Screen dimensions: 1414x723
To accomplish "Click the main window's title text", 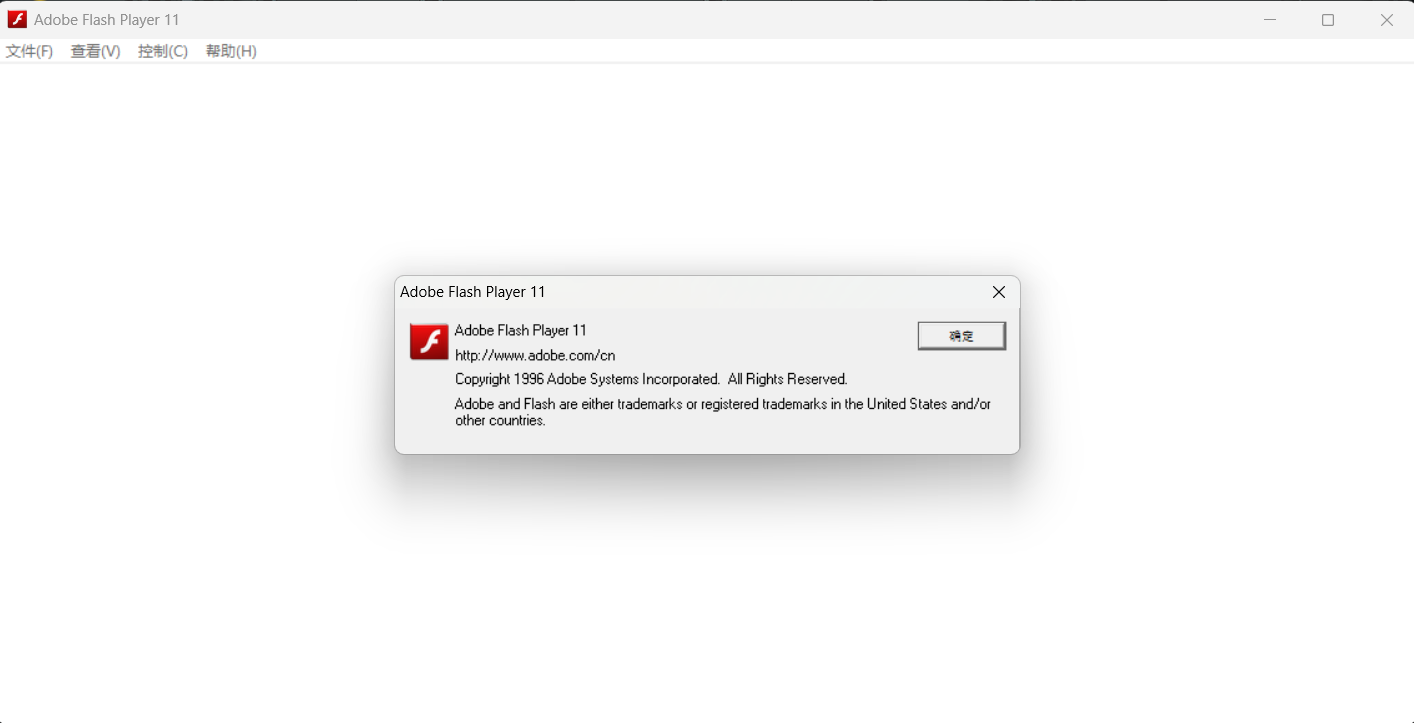I will tap(107, 20).
